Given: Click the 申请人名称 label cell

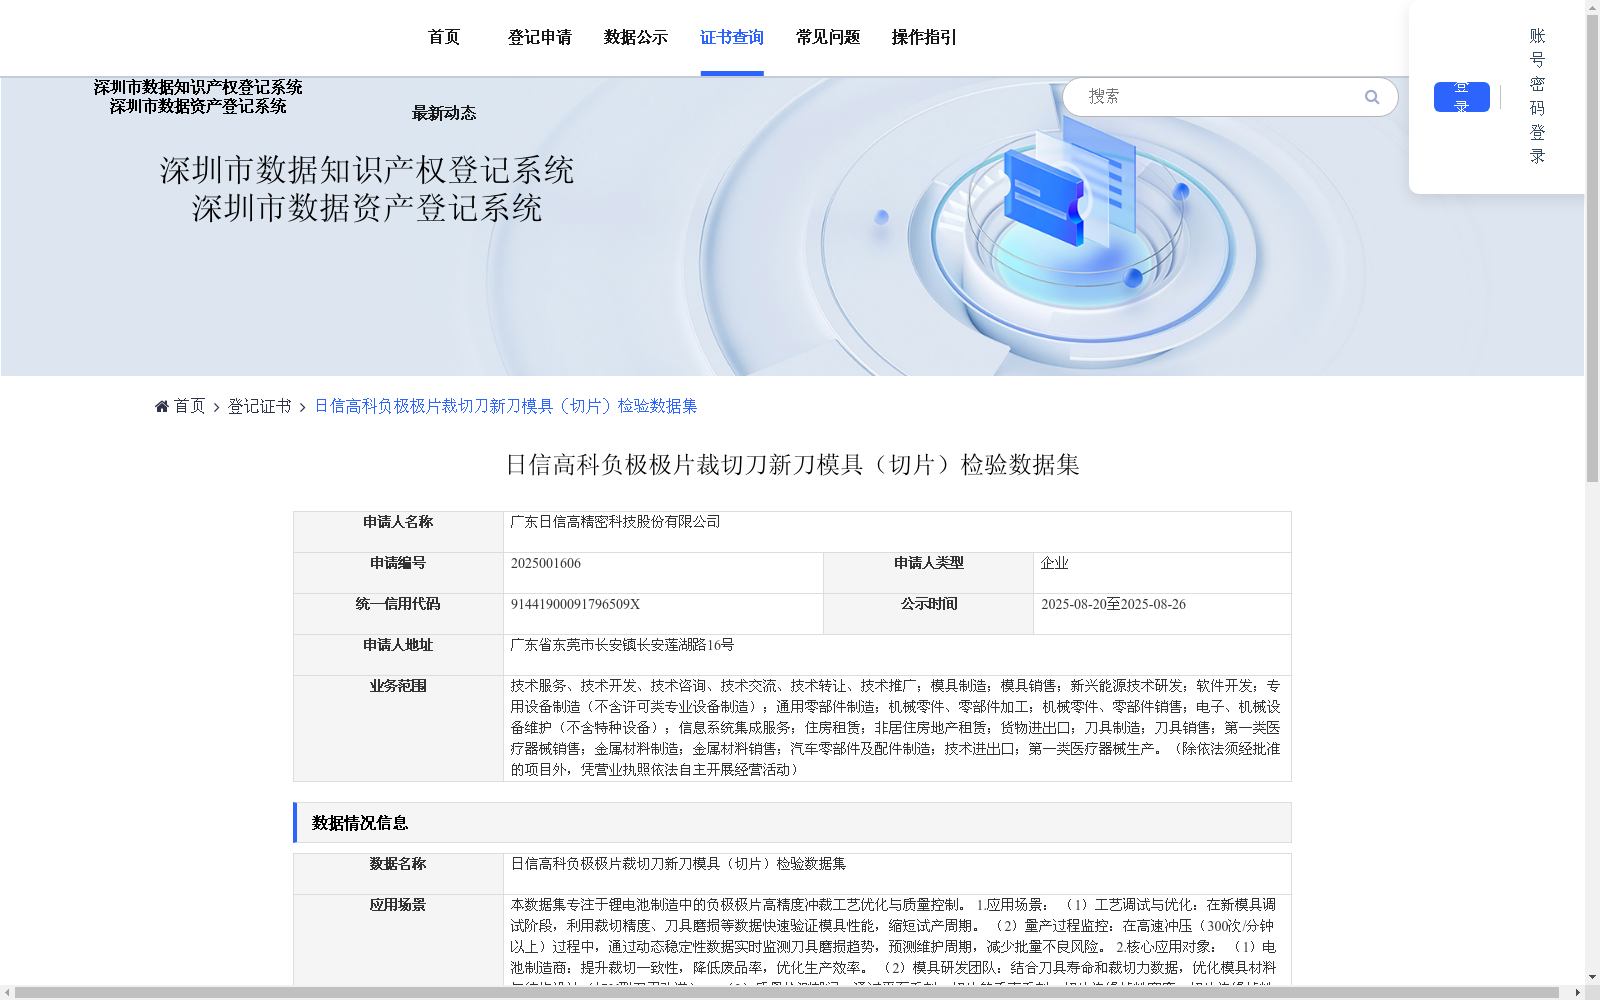Looking at the screenshot, I should (398, 532).
